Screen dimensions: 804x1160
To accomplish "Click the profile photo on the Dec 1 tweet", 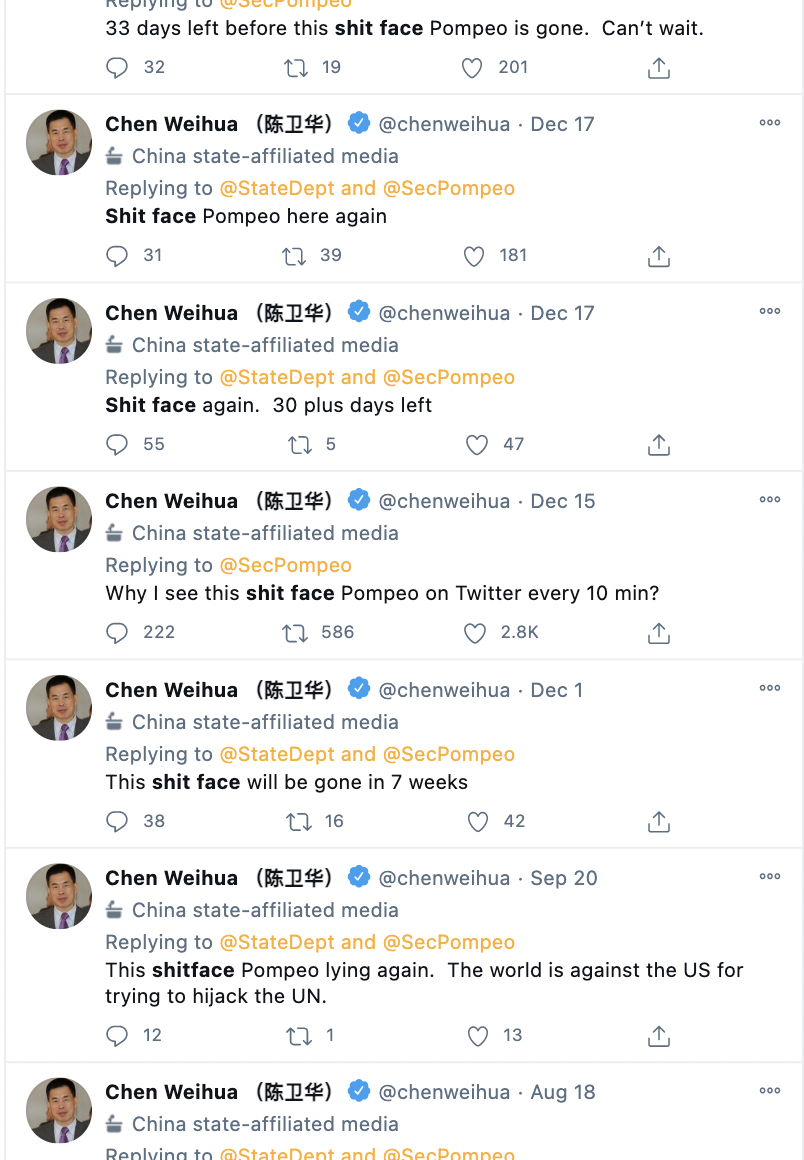I will 59,707.
